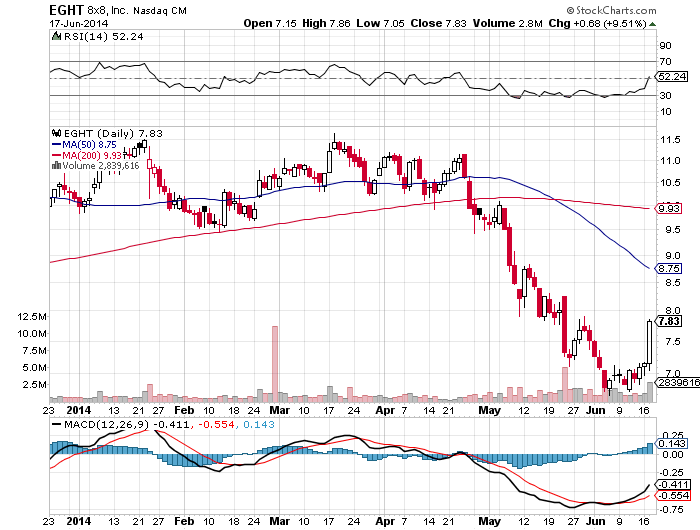Click the 8.75 blue price axis tag

(668, 268)
